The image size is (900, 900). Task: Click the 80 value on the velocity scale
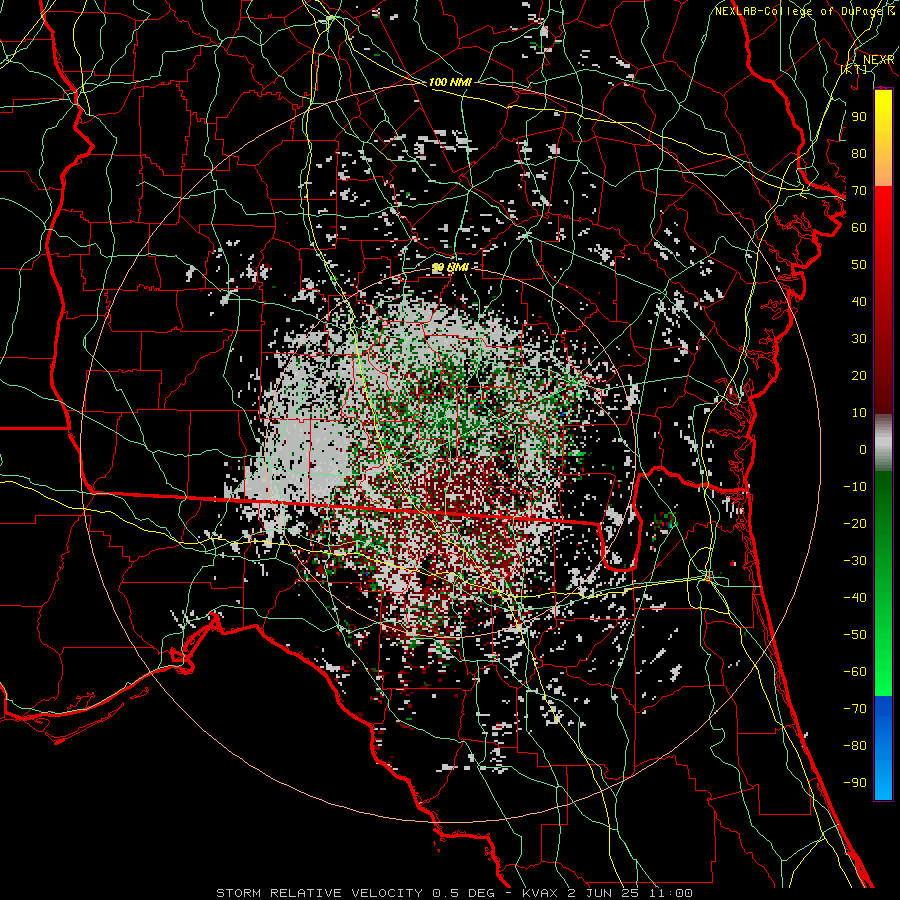tap(859, 153)
